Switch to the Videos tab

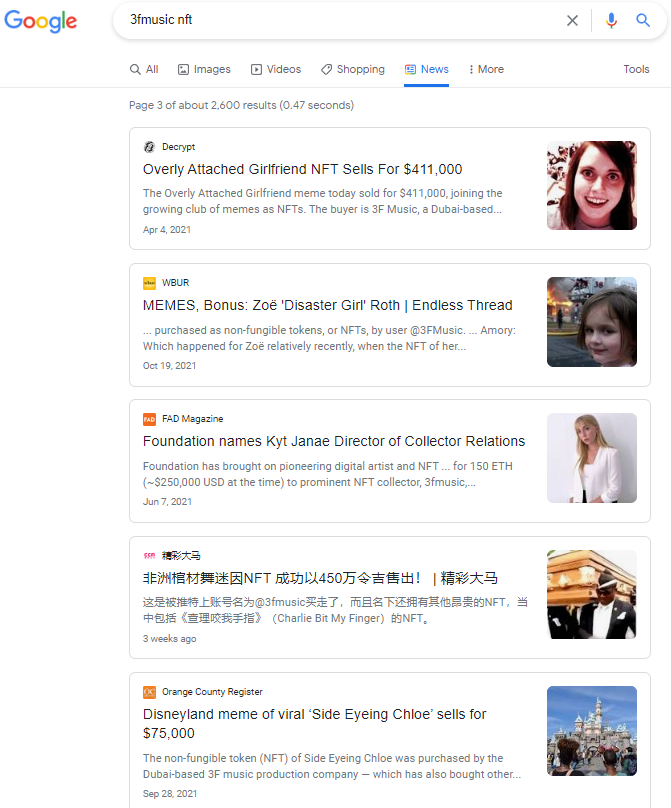(x=276, y=69)
